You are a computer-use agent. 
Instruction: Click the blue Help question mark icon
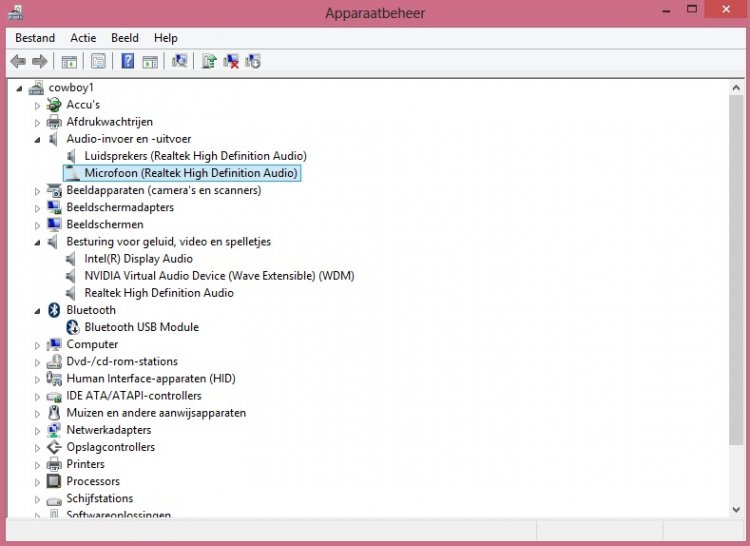[128, 61]
